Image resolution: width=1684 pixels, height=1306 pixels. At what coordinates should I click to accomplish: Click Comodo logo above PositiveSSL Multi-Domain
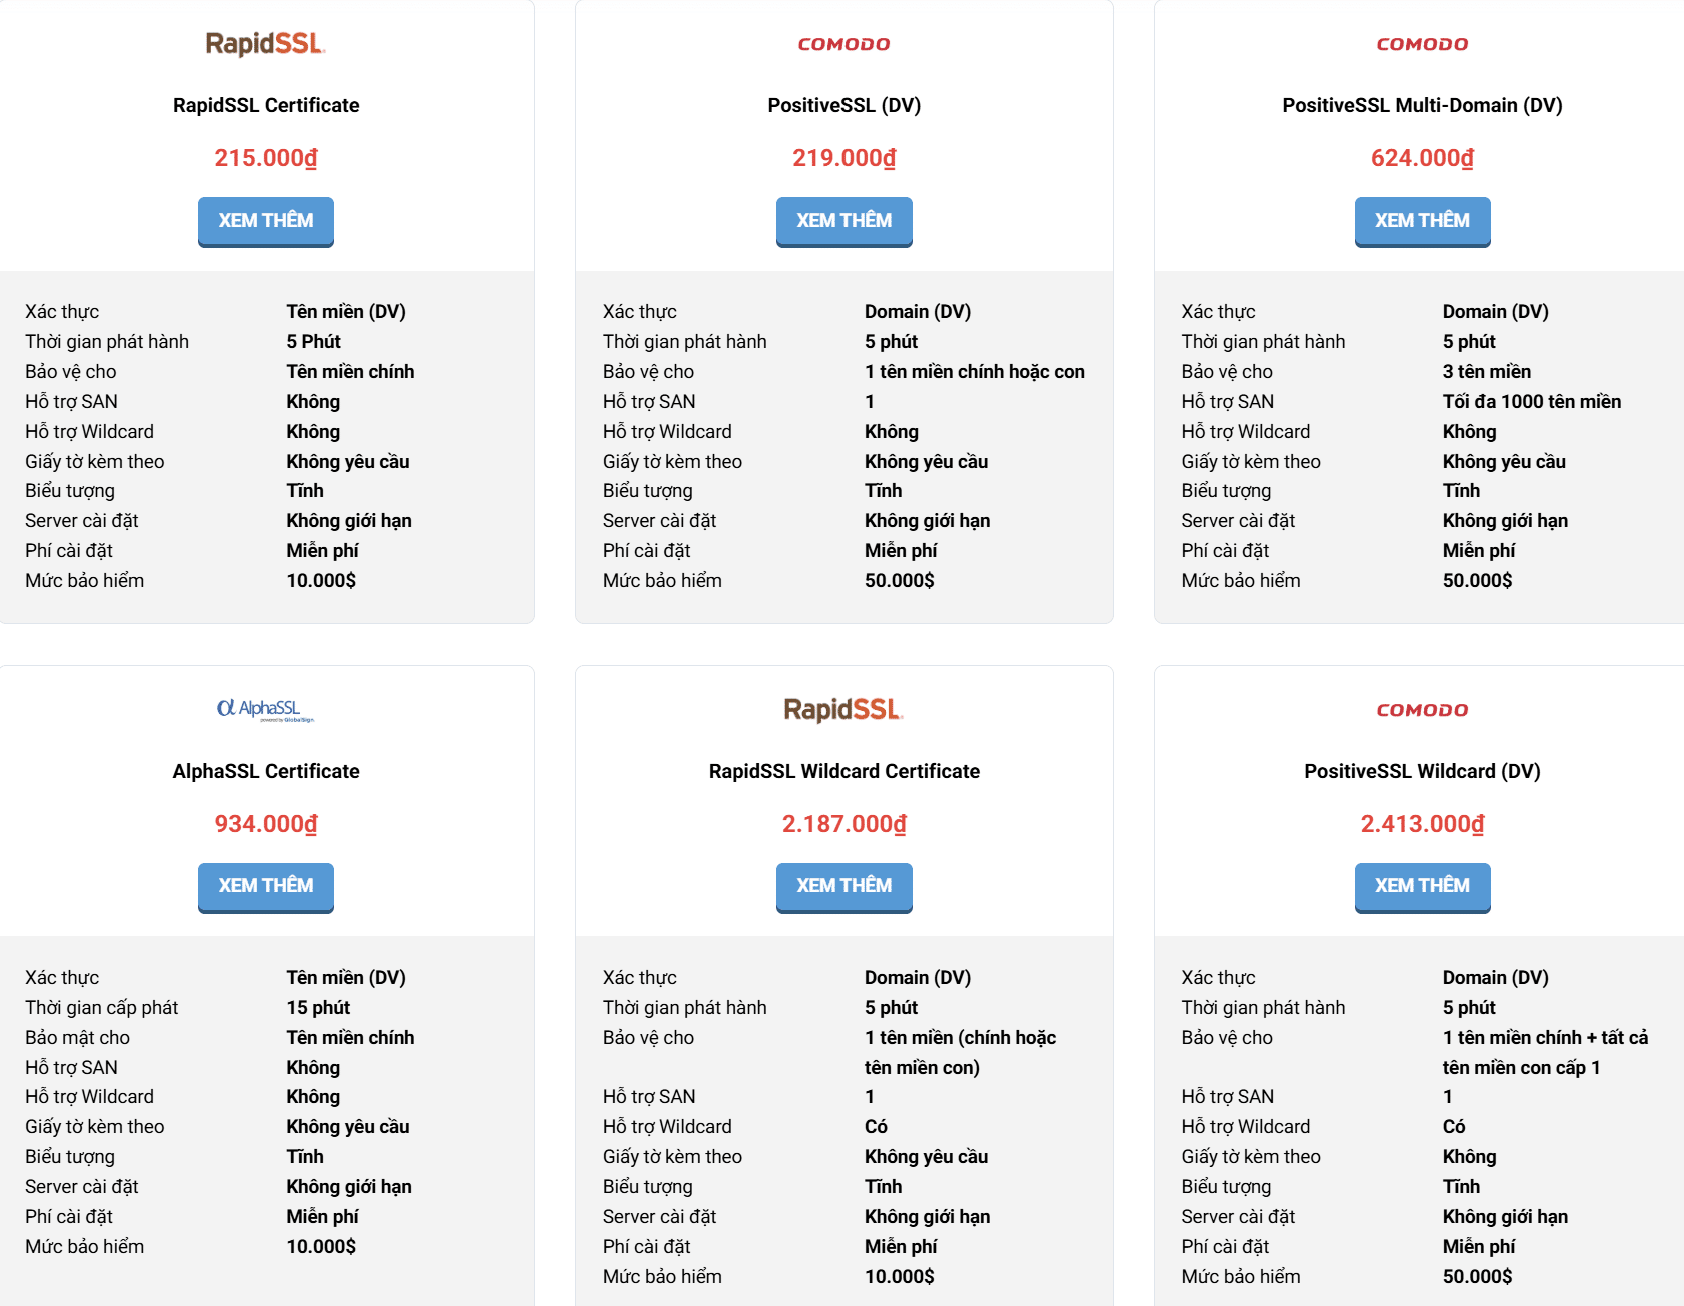1422,44
